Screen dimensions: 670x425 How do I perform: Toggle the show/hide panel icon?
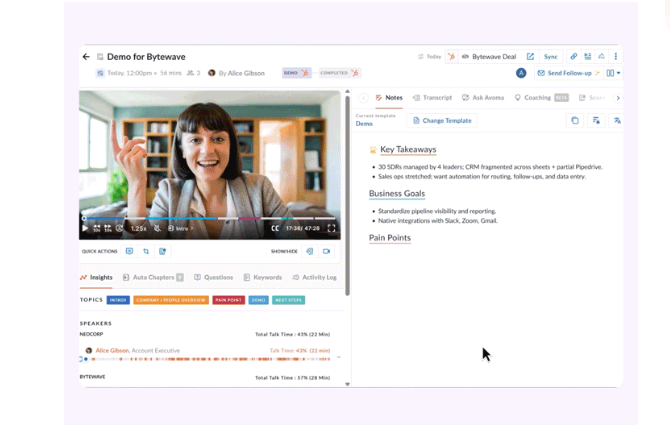coord(310,251)
